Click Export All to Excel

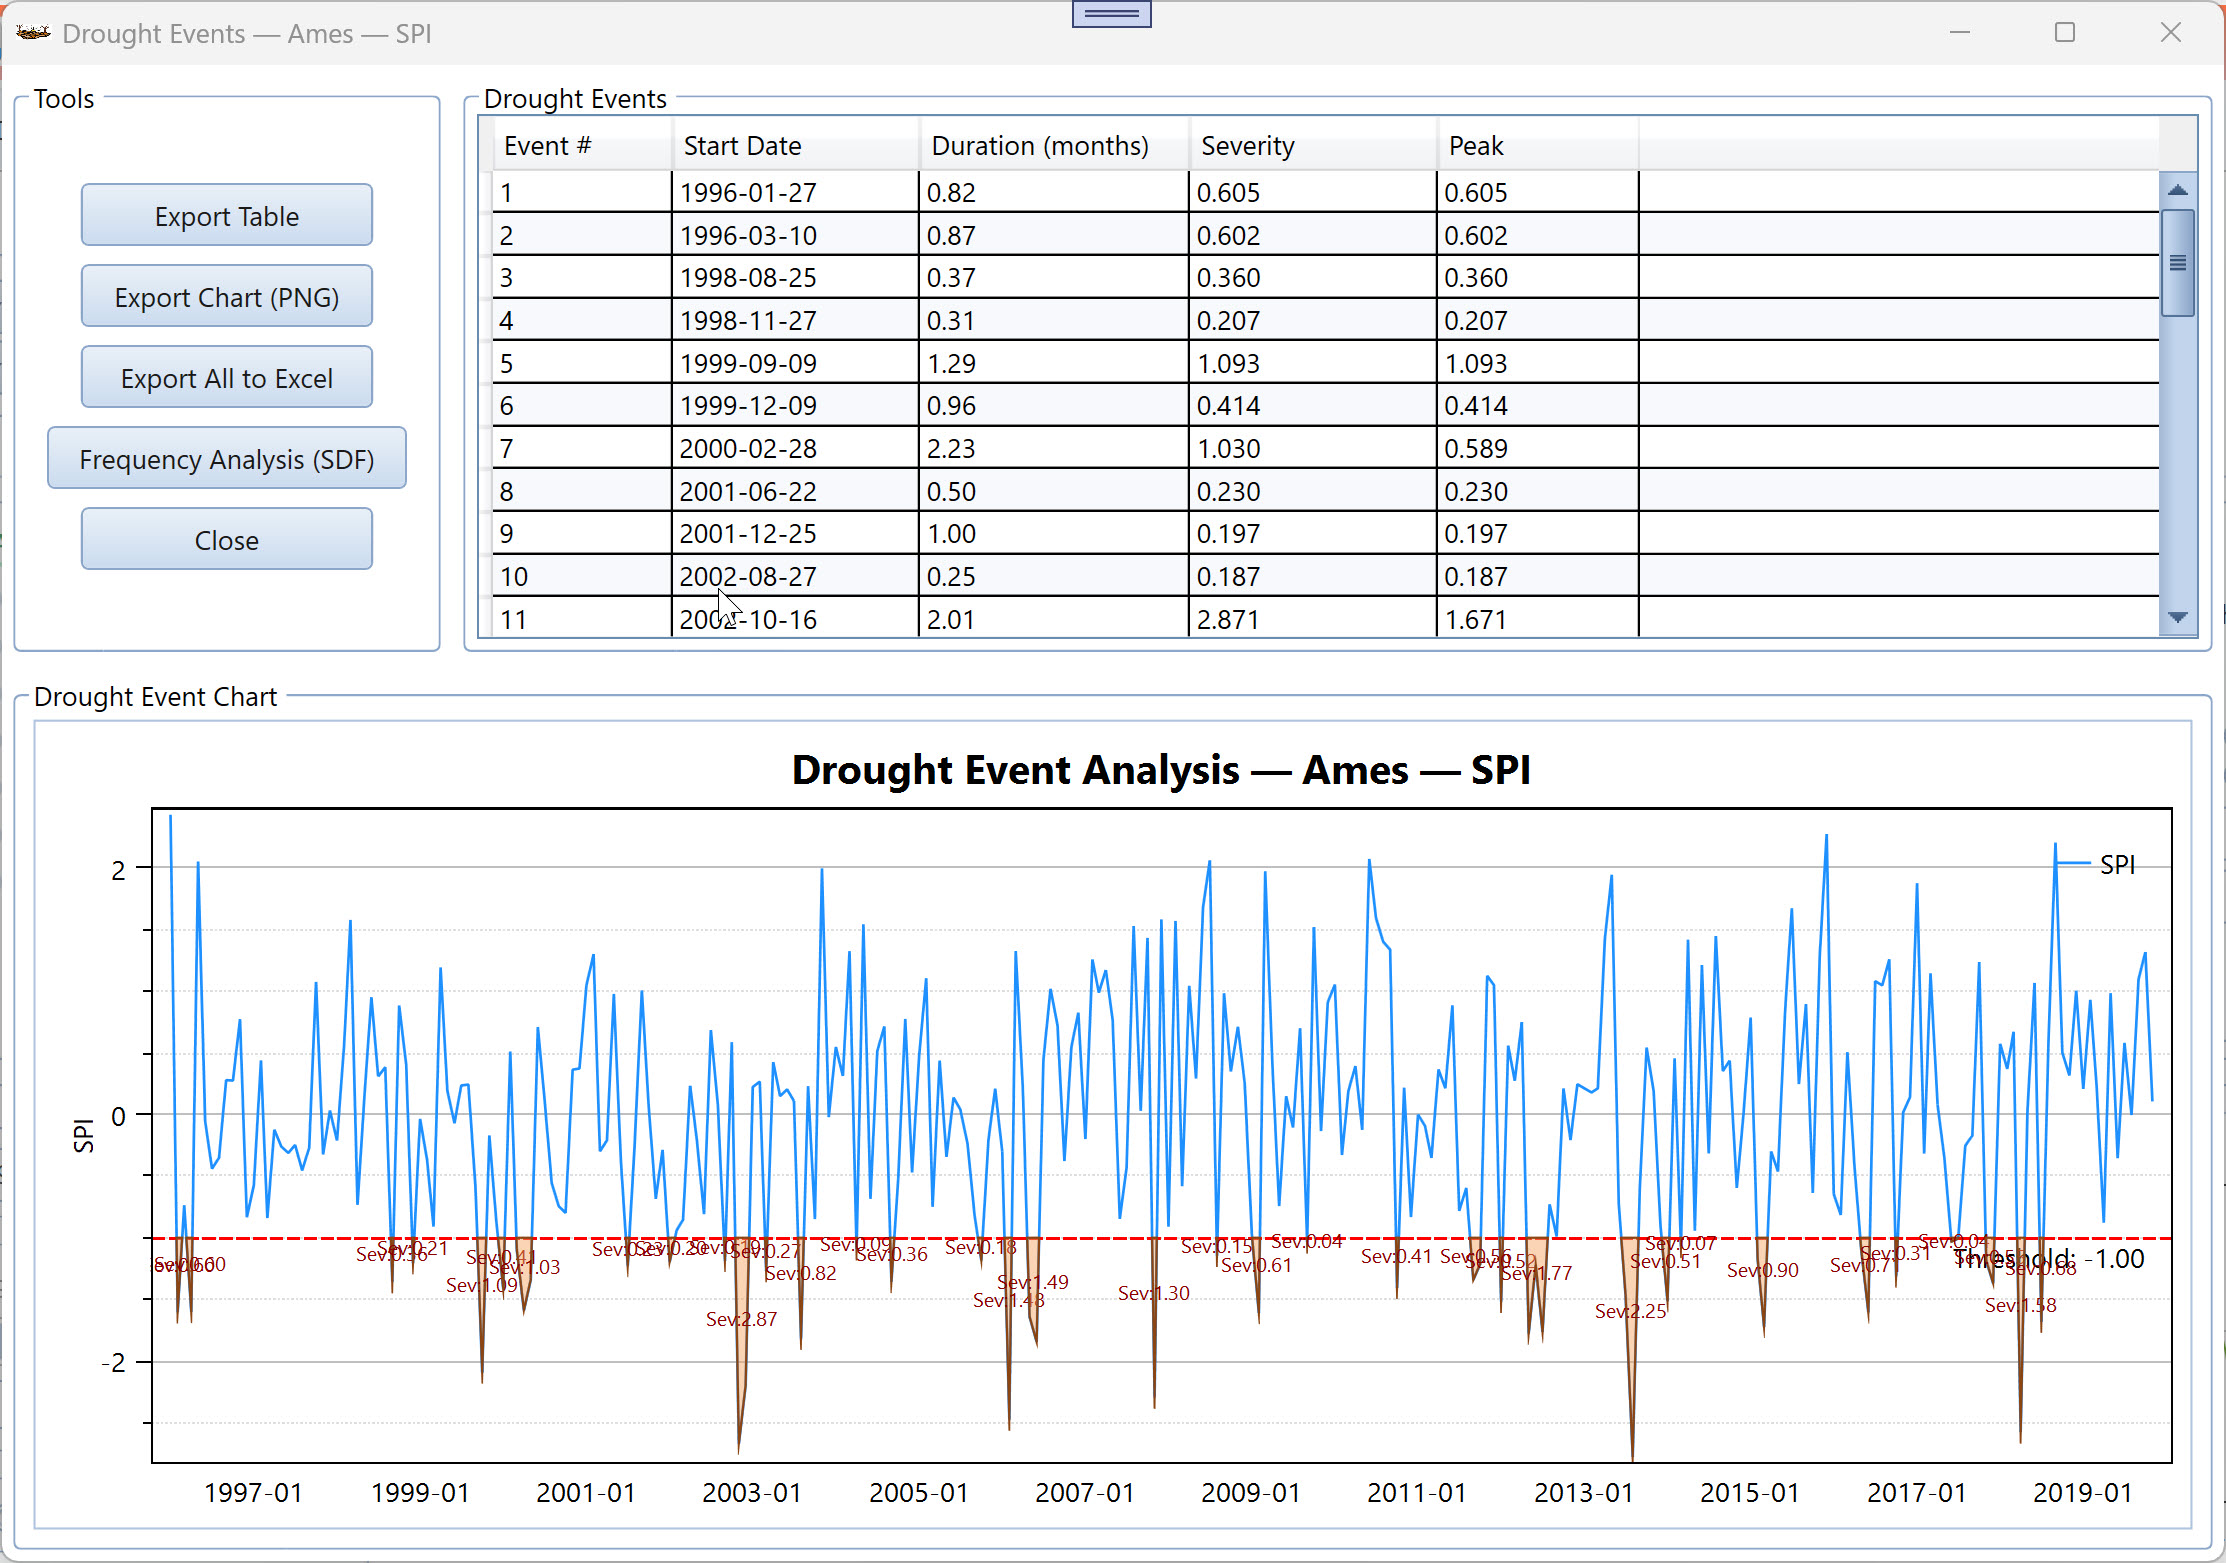(x=227, y=377)
